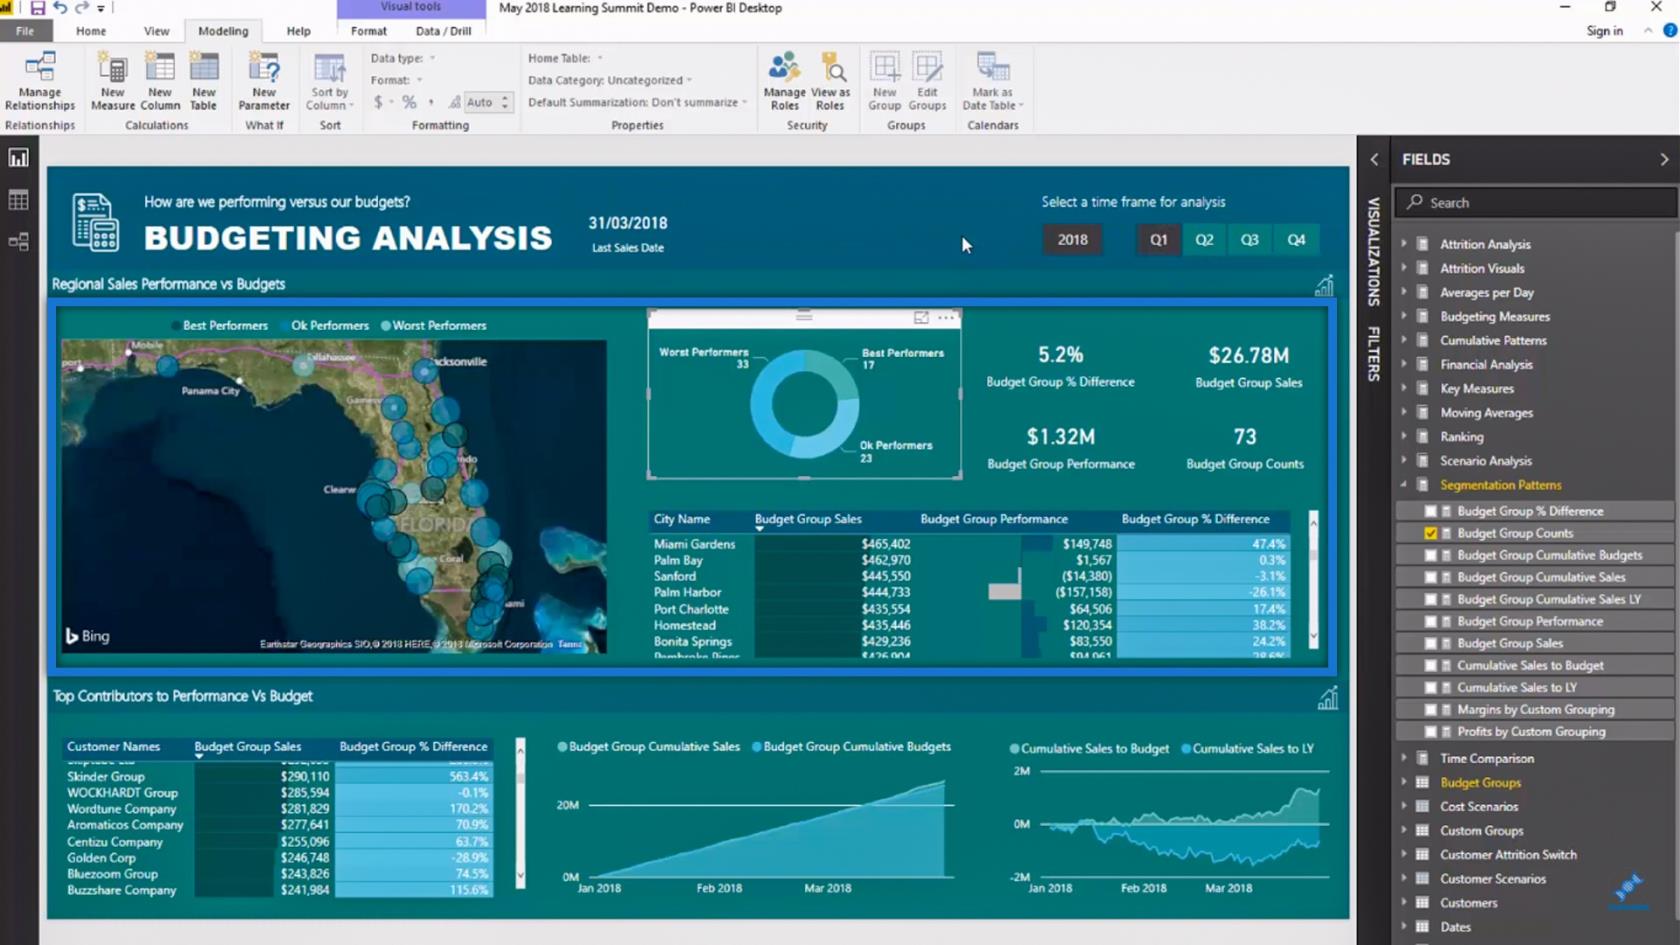Open the File menu
Screen dimensions: 1680x945
24,31
